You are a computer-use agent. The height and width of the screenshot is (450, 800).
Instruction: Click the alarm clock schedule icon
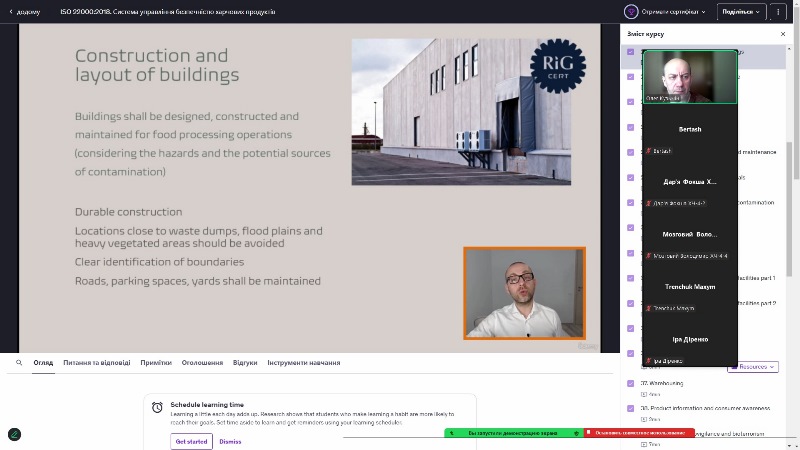coord(157,407)
